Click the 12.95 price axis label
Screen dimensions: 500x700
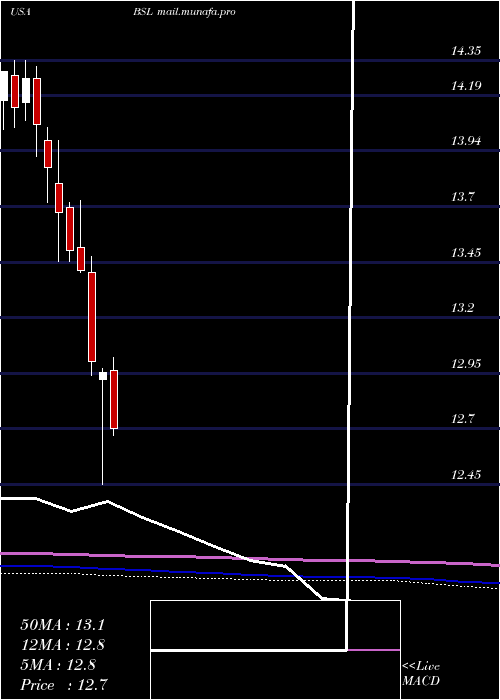pyautogui.click(x=467, y=364)
